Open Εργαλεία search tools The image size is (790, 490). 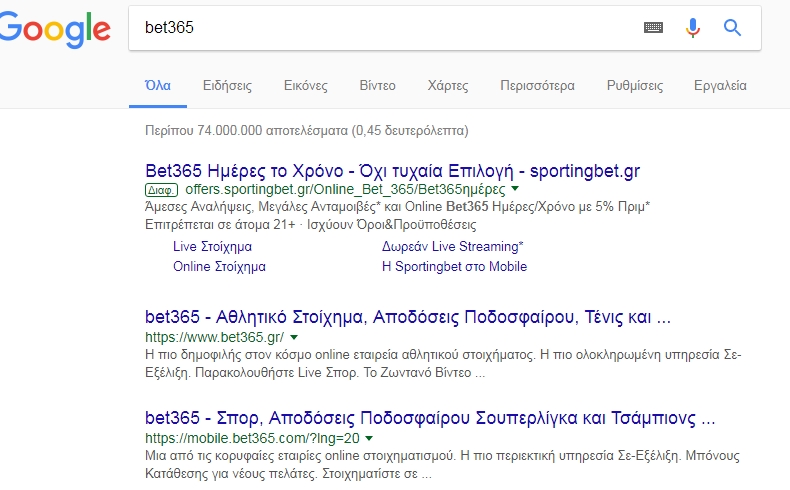[720, 86]
